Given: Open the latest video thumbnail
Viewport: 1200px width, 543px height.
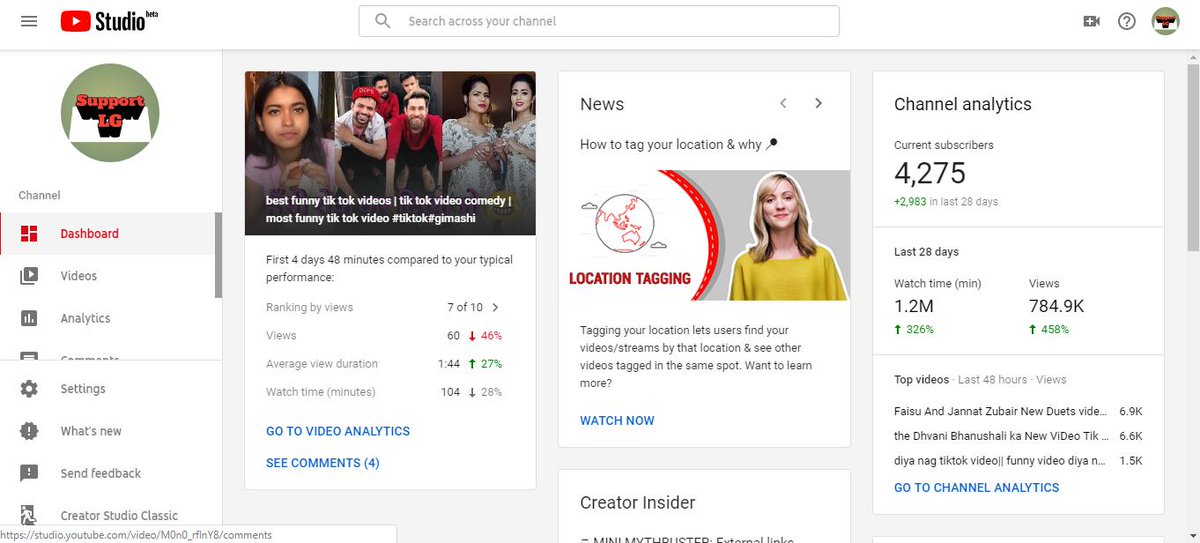Looking at the screenshot, I should click(390, 153).
